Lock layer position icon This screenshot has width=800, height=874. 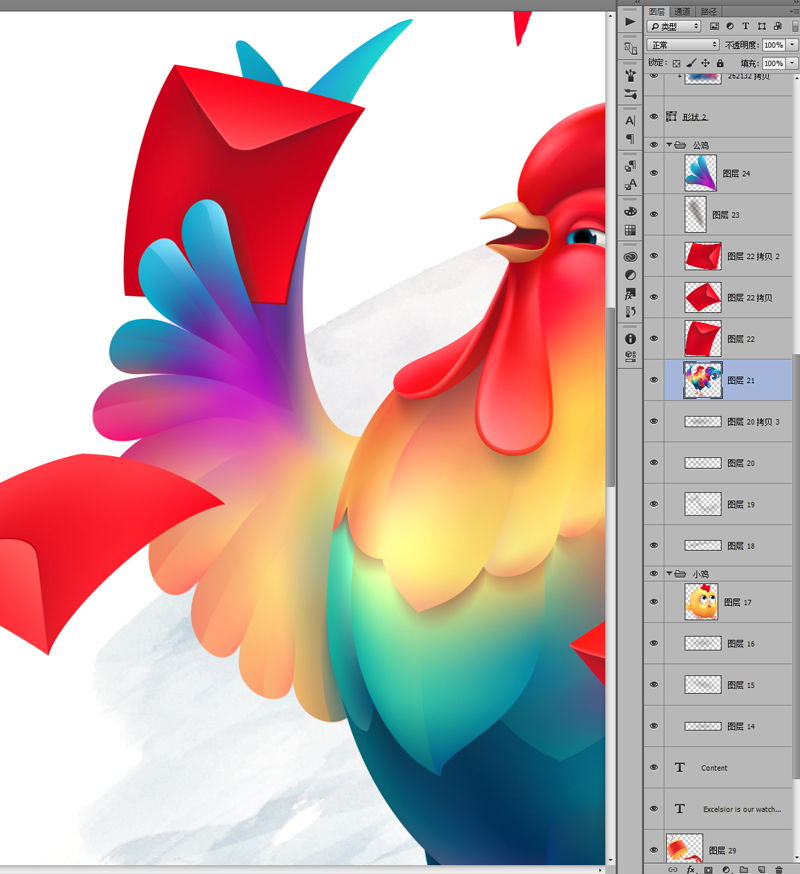(705, 63)
